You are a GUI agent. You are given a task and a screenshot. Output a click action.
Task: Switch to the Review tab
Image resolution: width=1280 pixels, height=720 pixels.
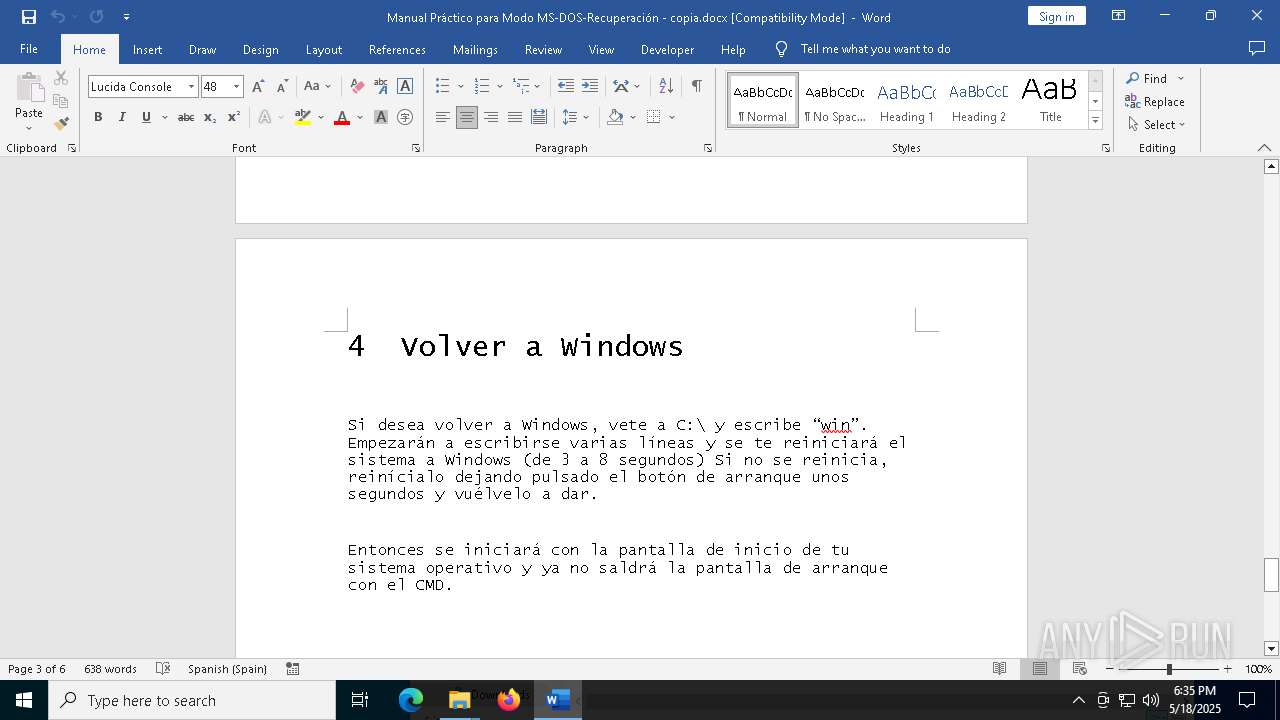coord(543,49)
